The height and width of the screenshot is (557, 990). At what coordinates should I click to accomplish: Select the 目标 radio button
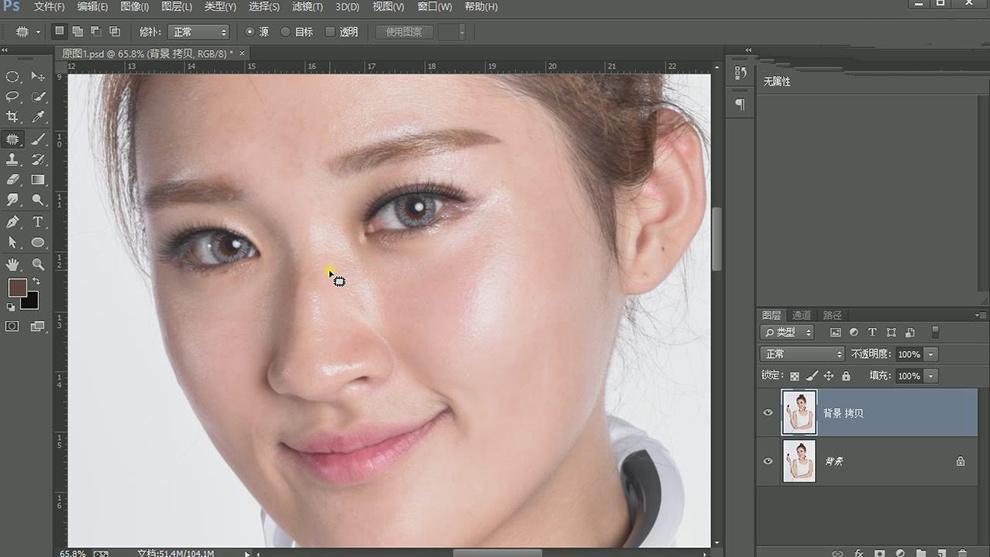pyautogui.click(x=285, y=32)
